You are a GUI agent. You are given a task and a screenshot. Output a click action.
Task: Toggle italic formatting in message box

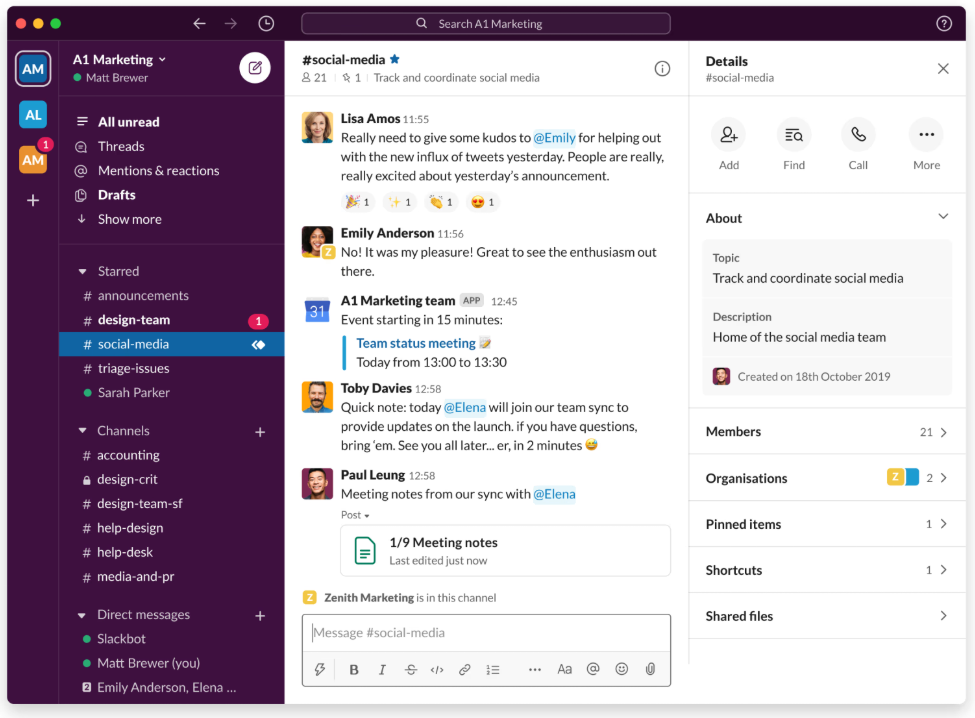click(382, 670)
